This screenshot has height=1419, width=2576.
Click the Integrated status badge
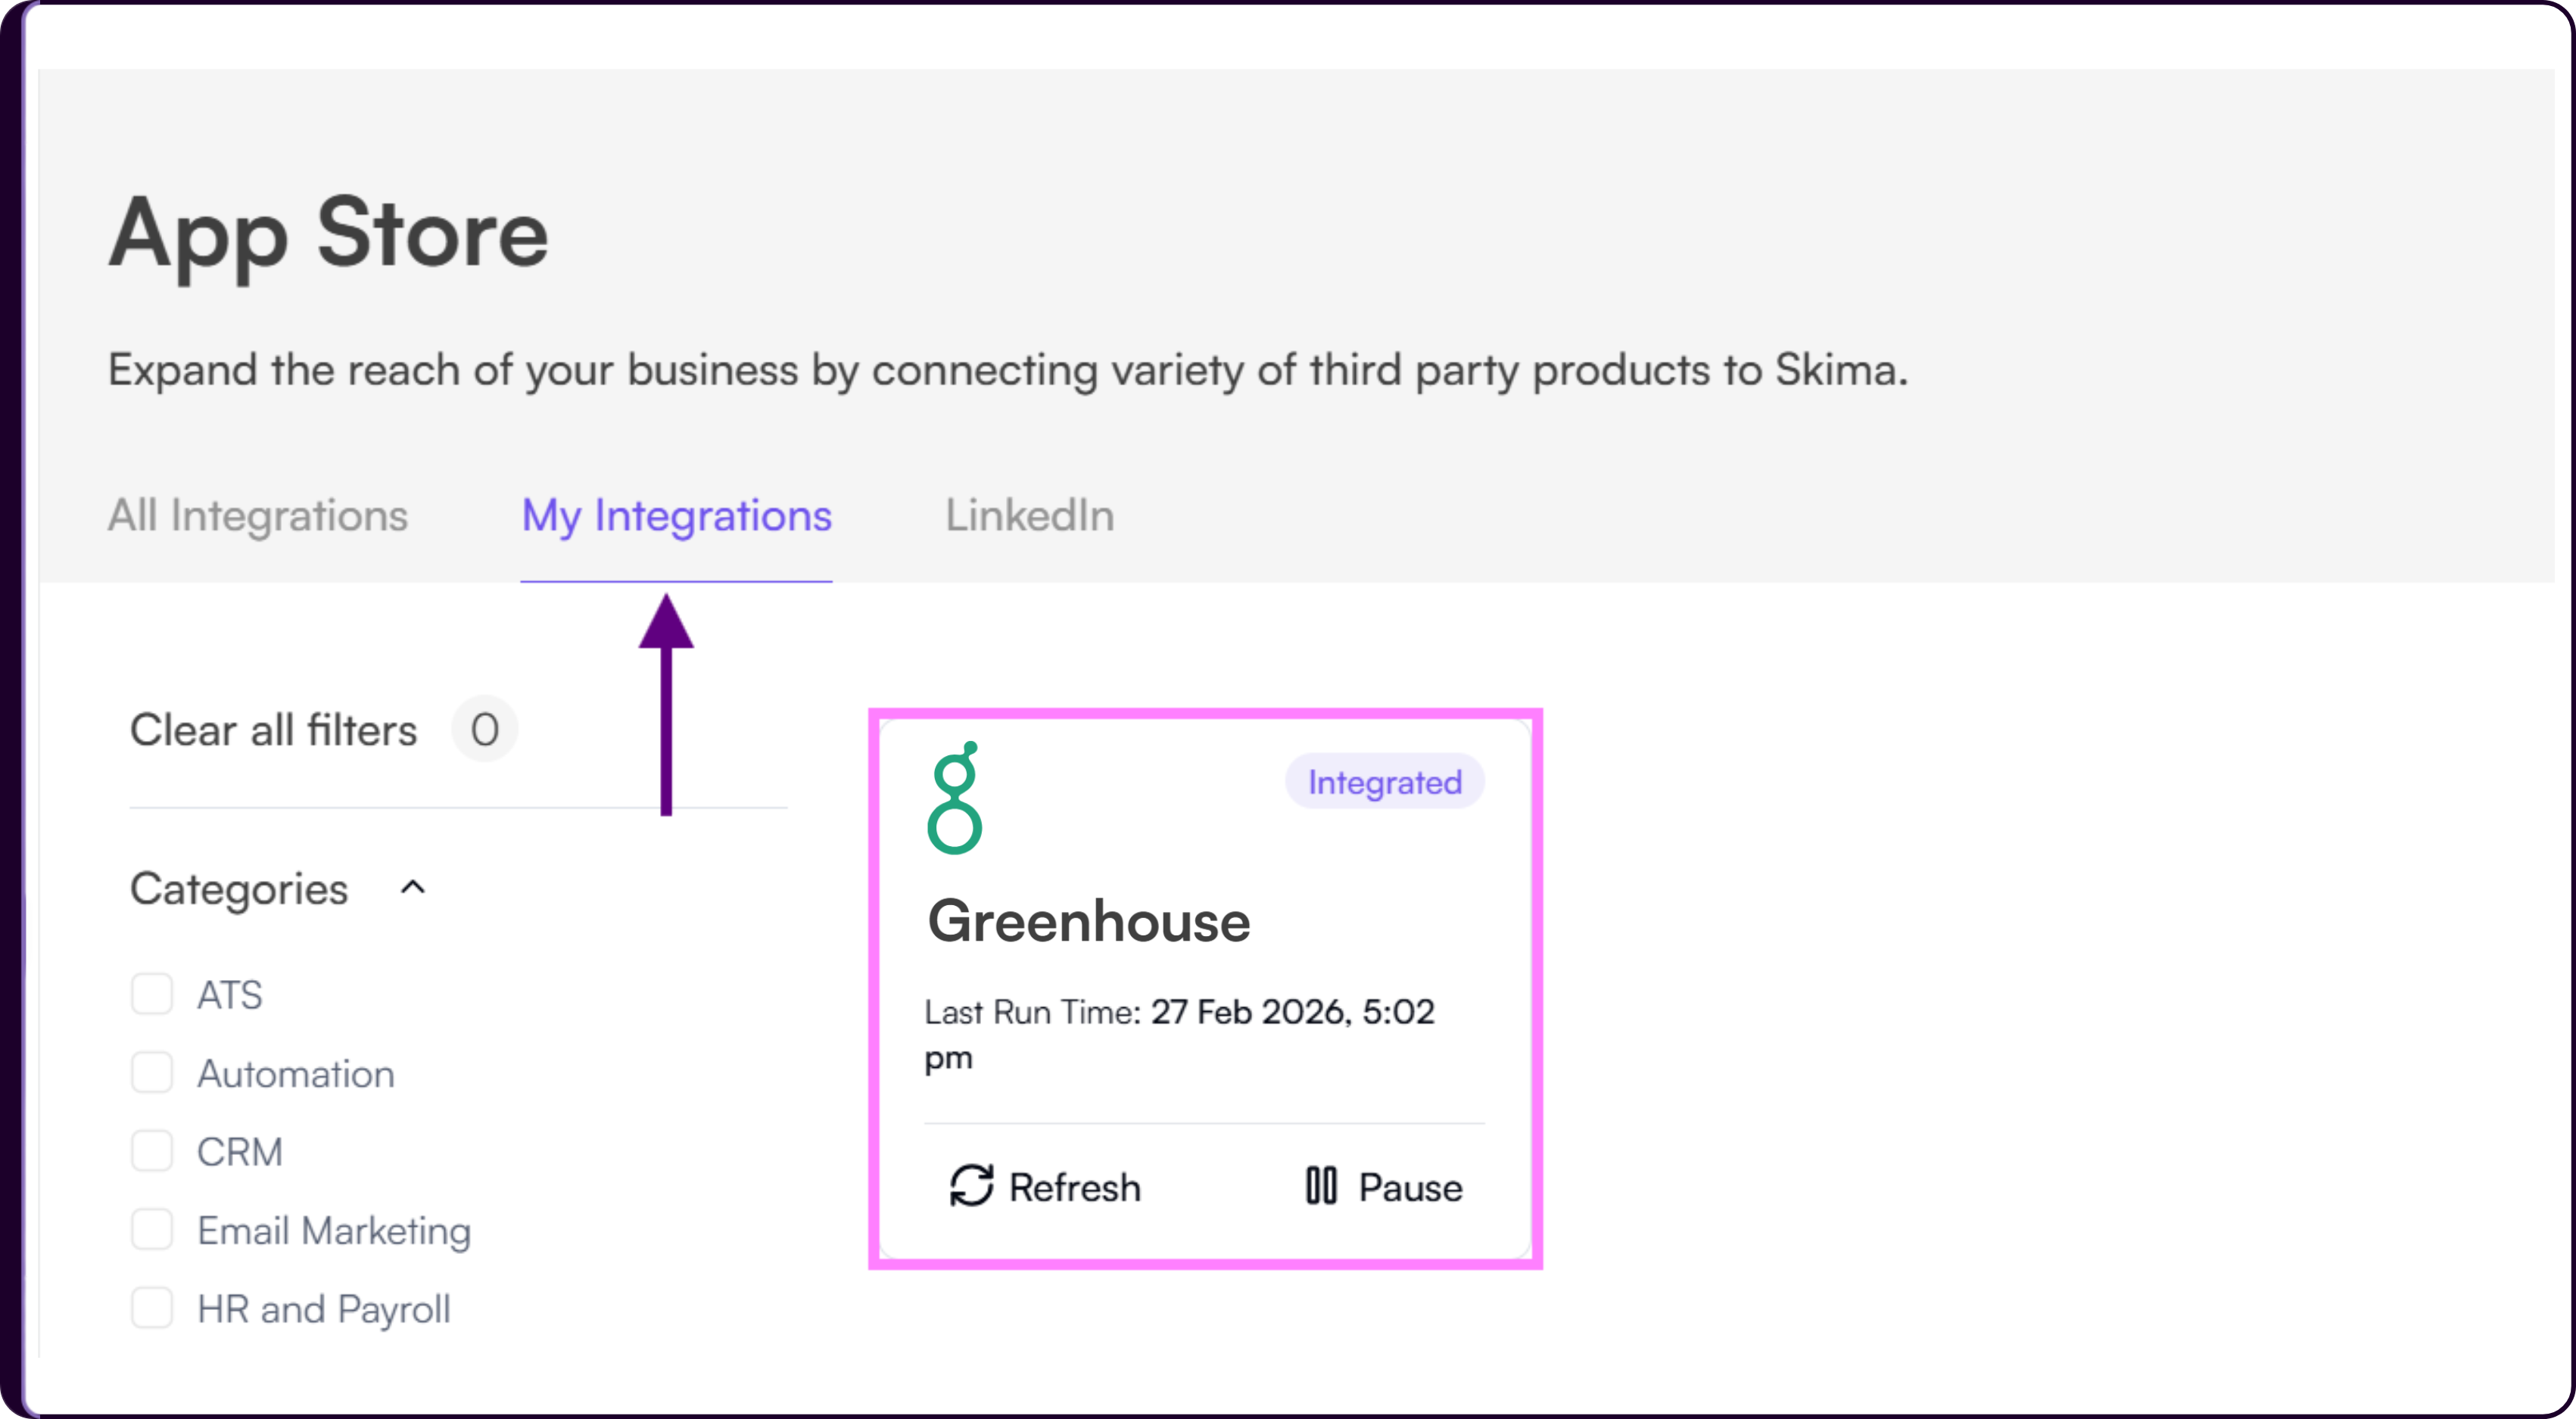point(1385,782)
